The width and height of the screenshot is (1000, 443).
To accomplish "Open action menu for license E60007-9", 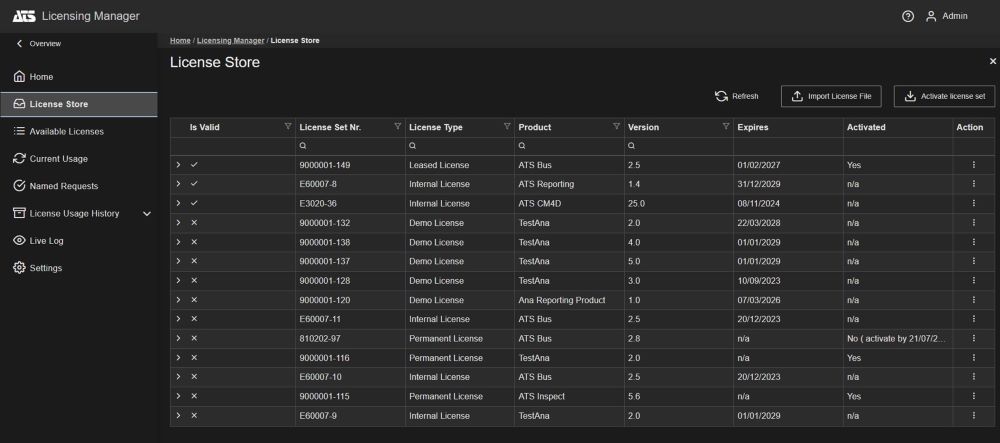I will [x=973, y=415].
